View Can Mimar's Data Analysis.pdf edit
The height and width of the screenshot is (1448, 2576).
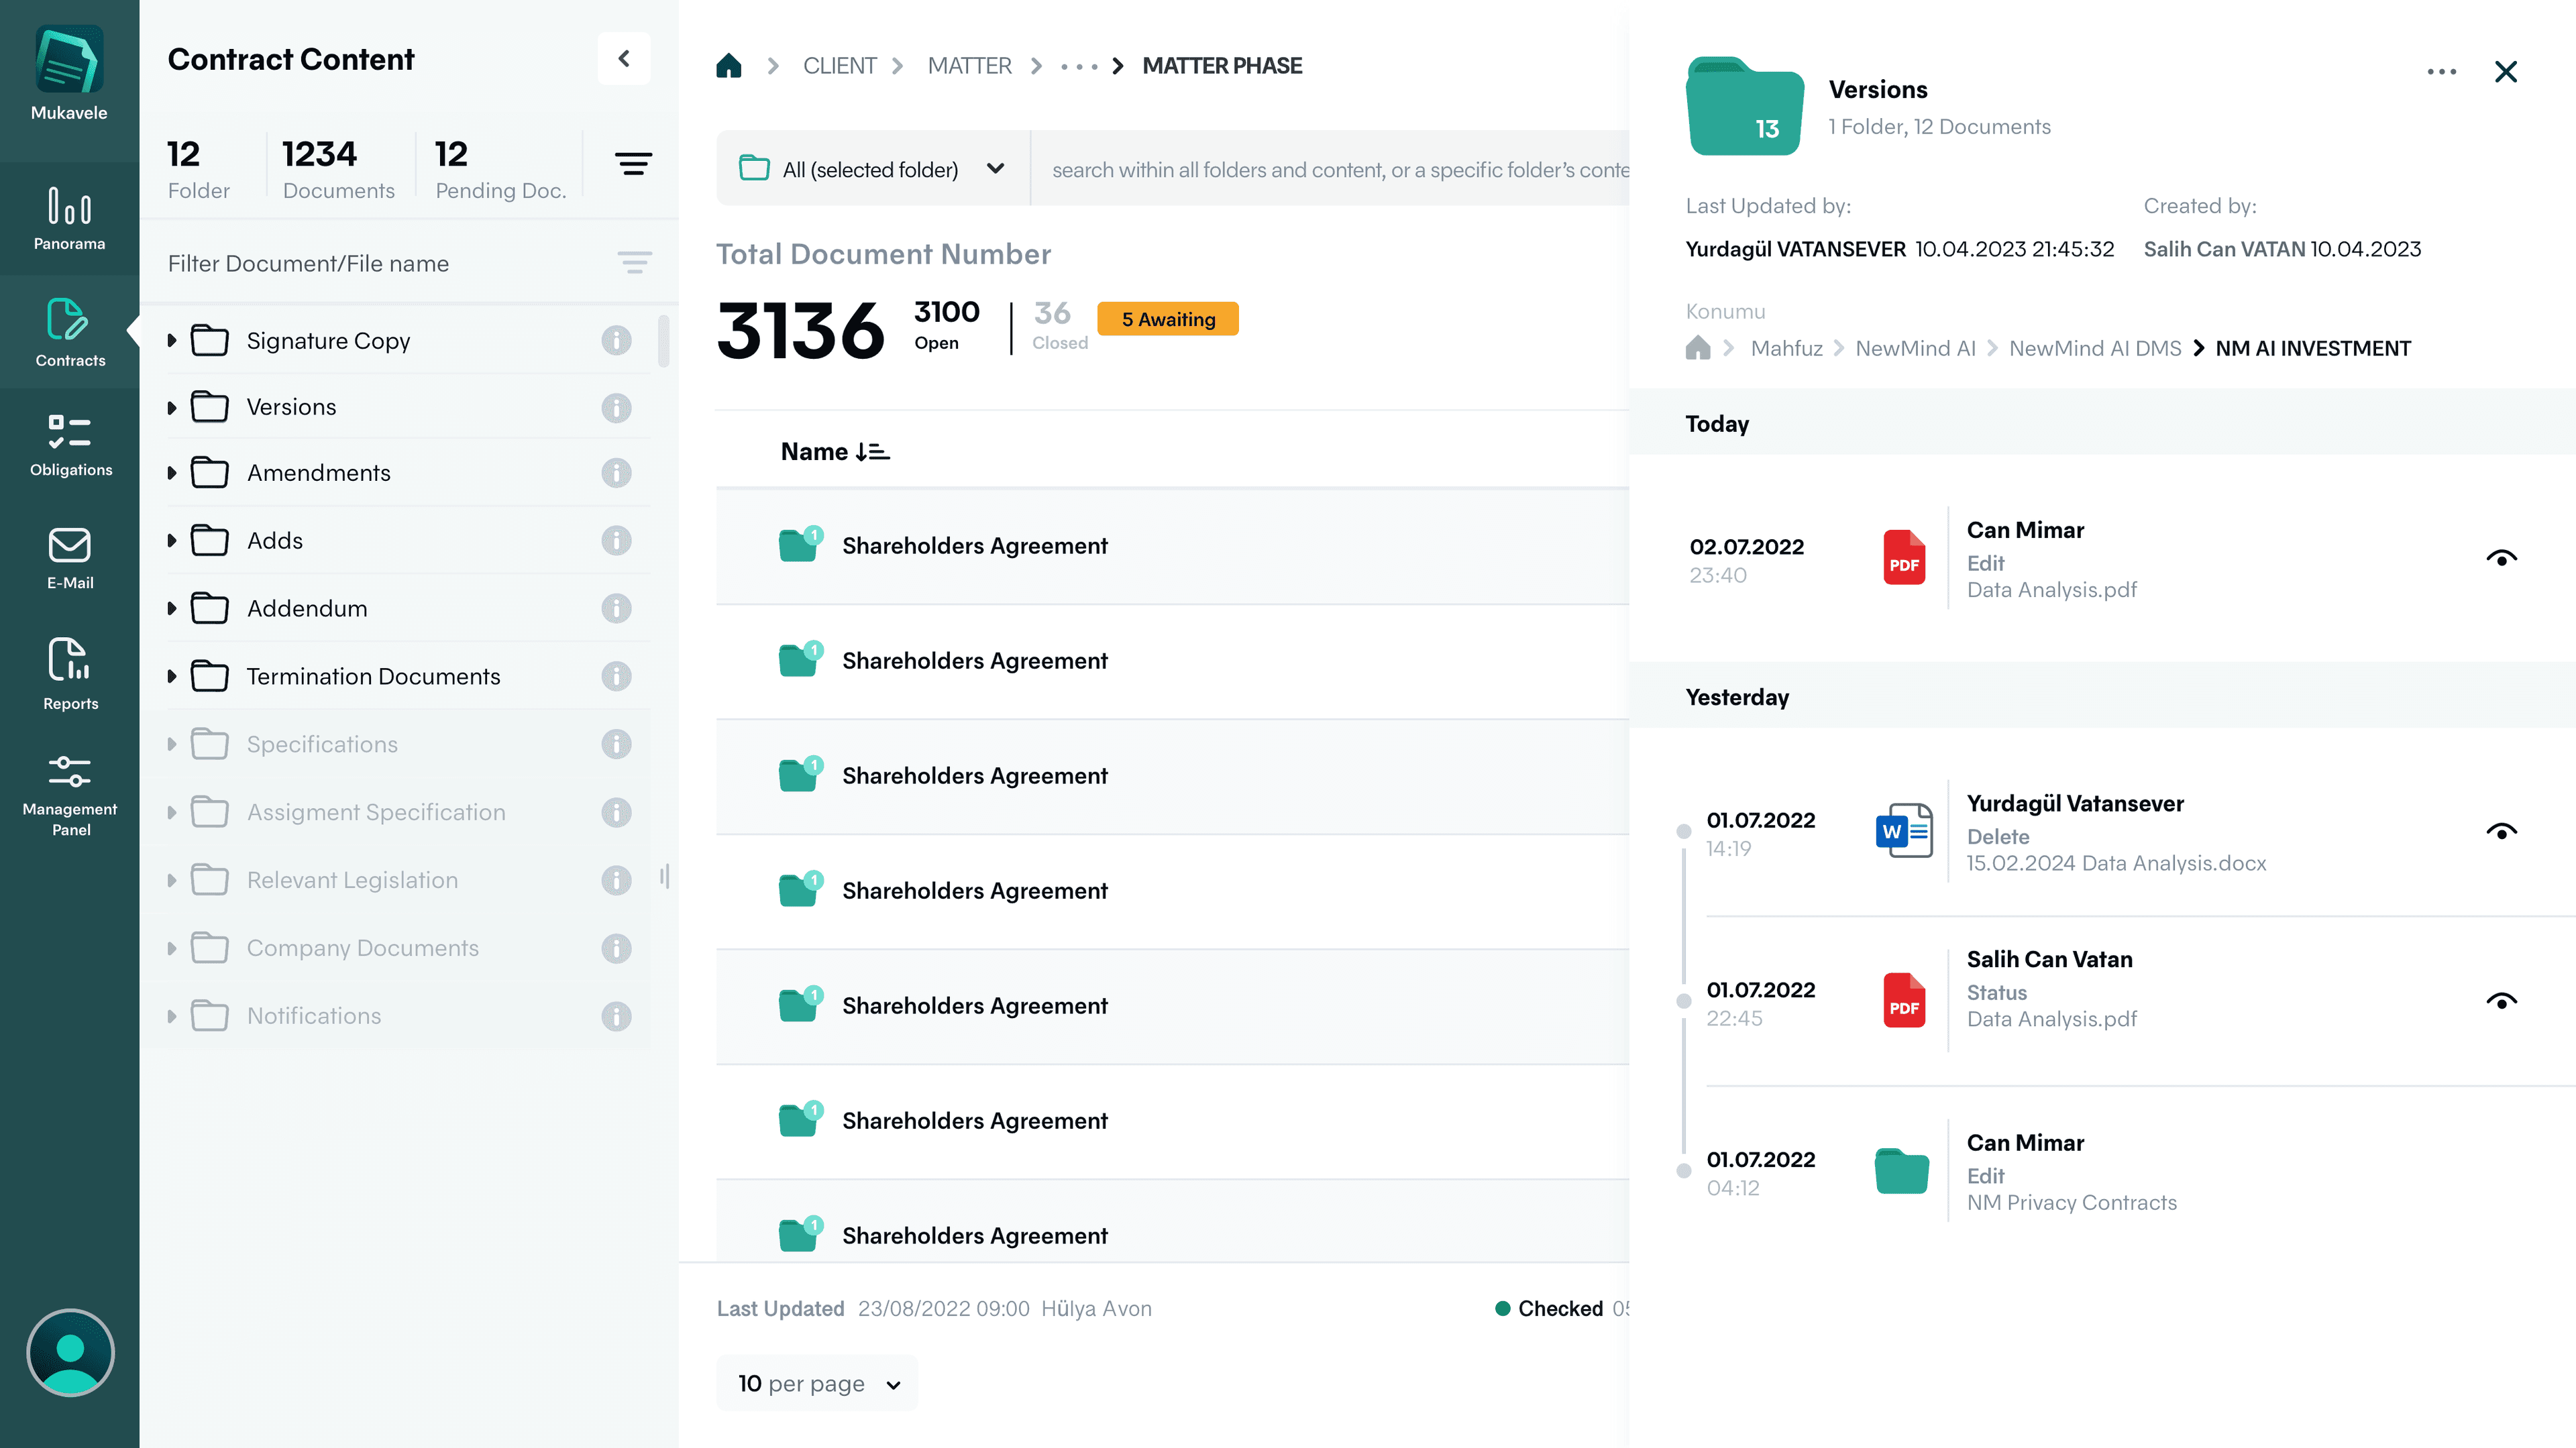(2501, 559)
